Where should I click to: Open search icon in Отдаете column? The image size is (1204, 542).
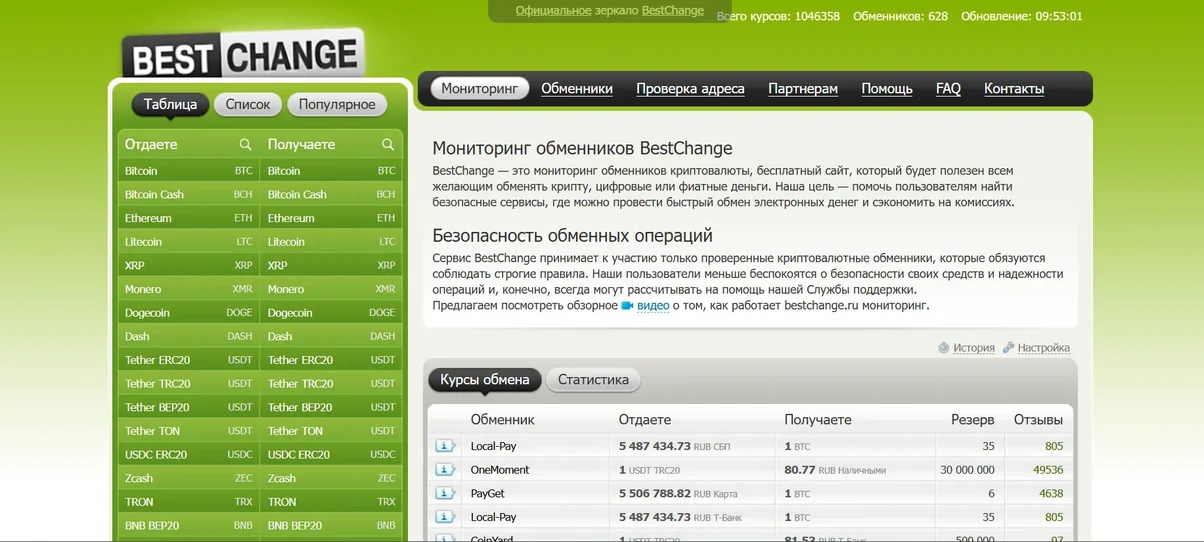click(x=245, y=144)
